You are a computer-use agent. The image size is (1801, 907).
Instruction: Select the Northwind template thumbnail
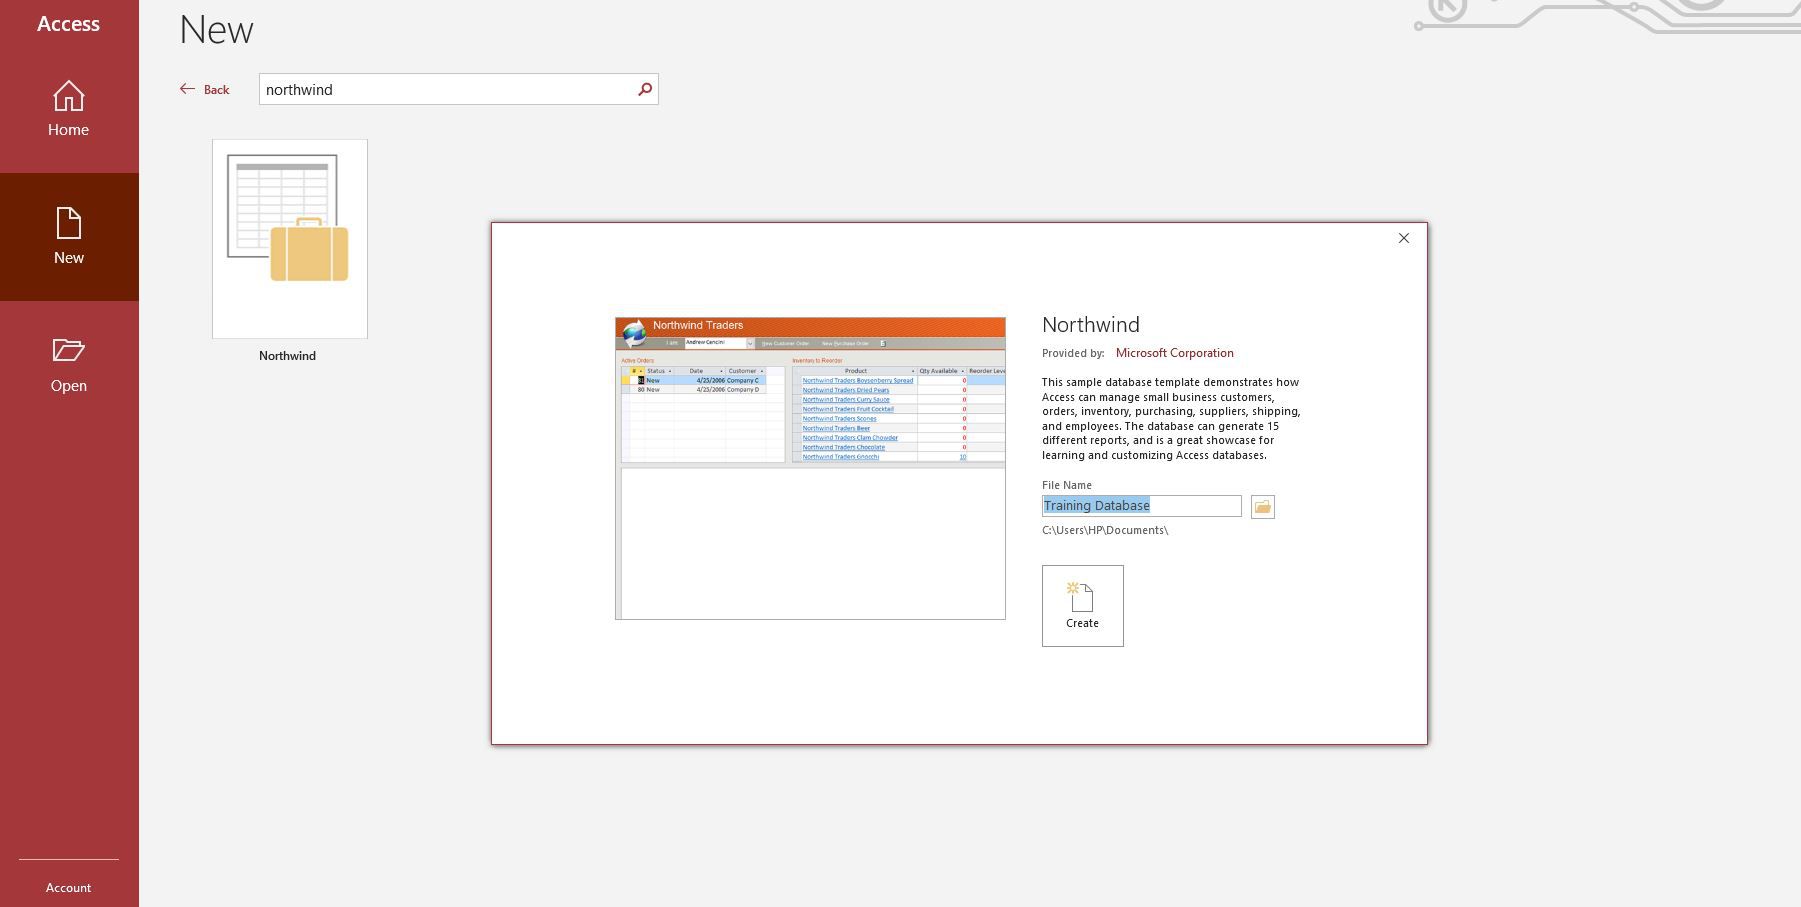290,239
